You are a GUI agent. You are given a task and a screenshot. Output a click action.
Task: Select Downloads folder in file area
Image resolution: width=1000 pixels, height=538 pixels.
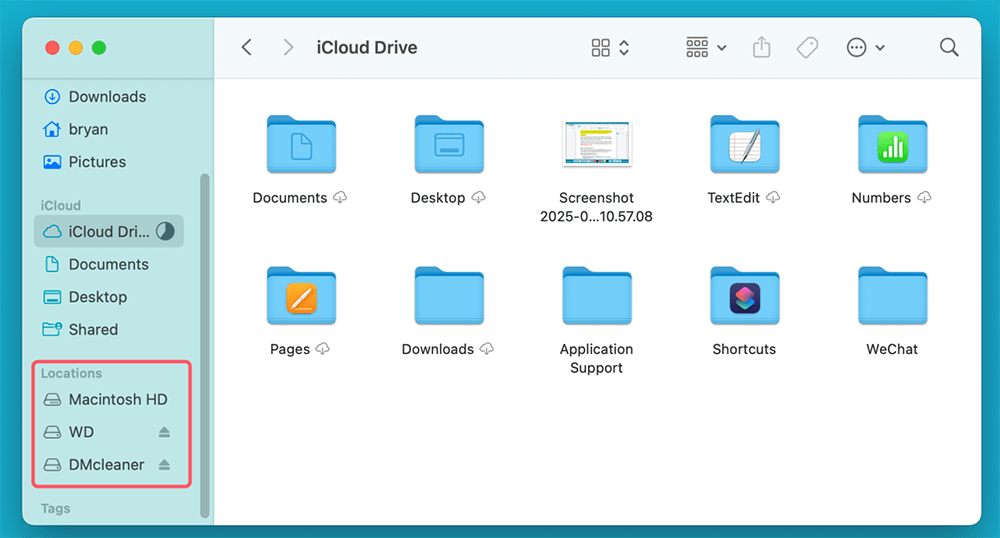point(449,296)
